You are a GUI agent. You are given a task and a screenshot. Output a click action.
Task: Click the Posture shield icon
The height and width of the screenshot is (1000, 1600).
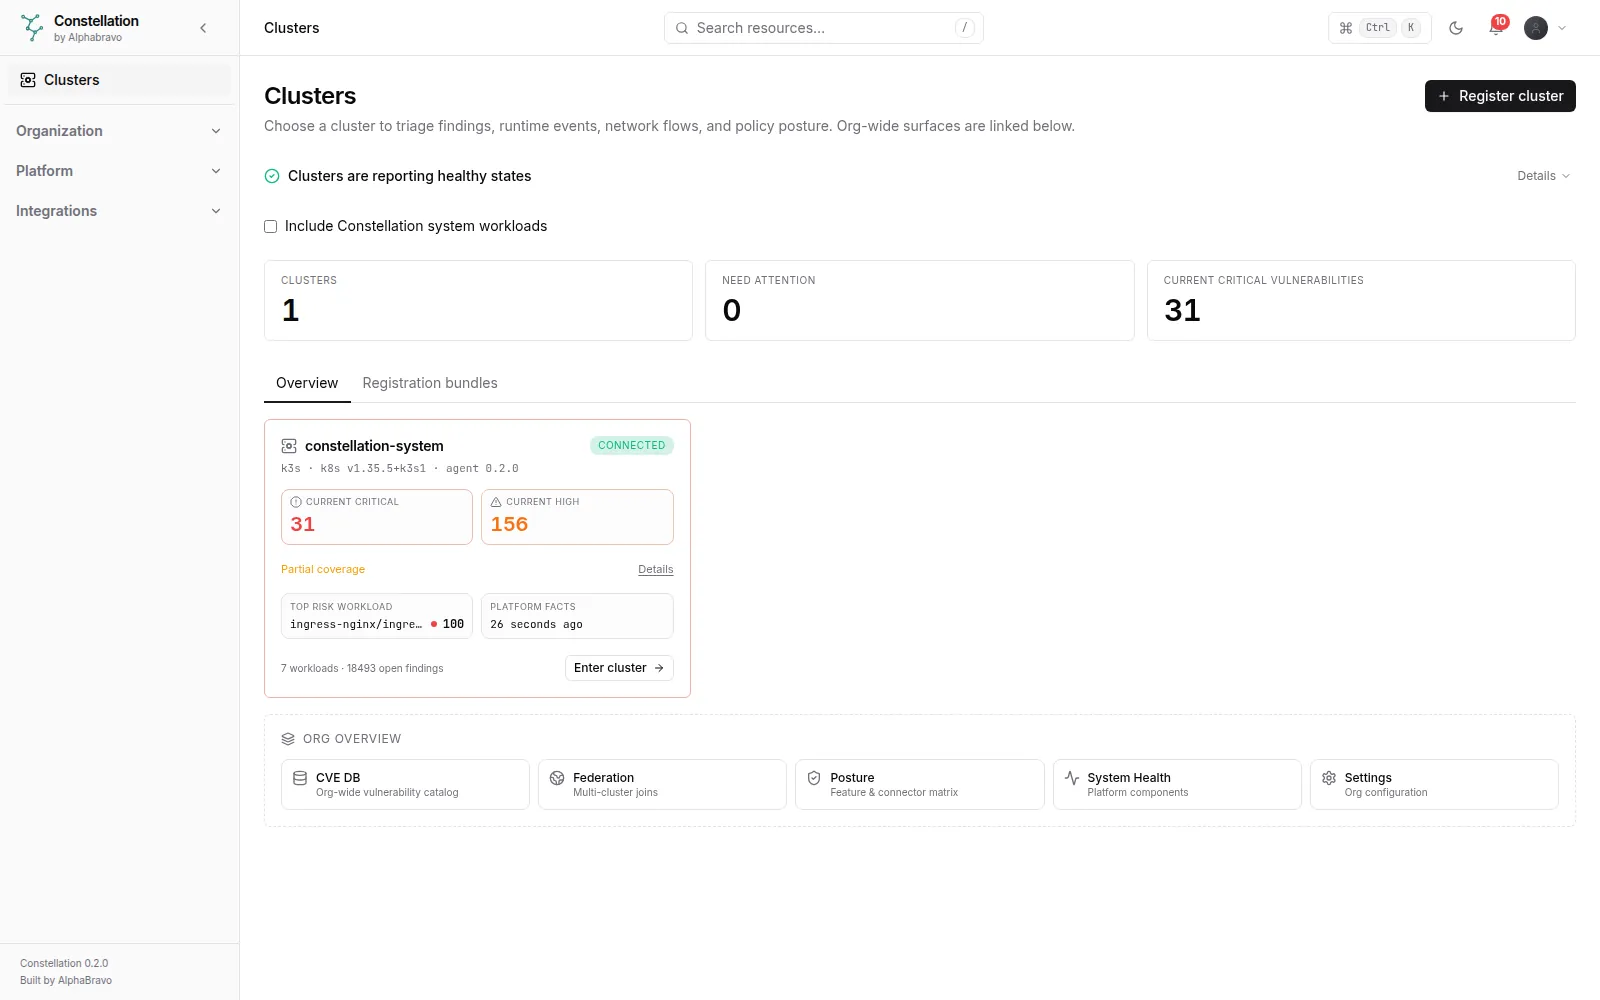click(x=814, y=778)
